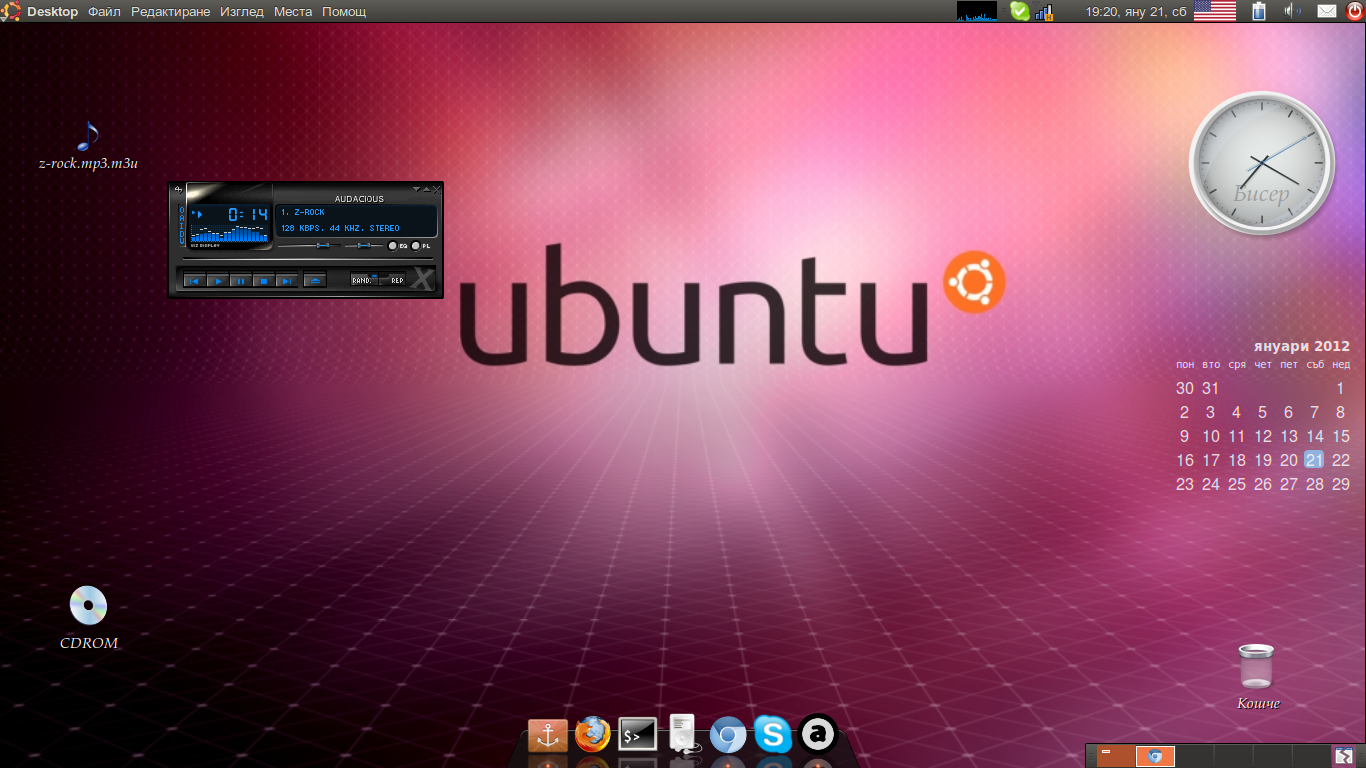Switch to the first workspace in the pager
This screenshot has width=1366, height=768.
point(1116,756)
